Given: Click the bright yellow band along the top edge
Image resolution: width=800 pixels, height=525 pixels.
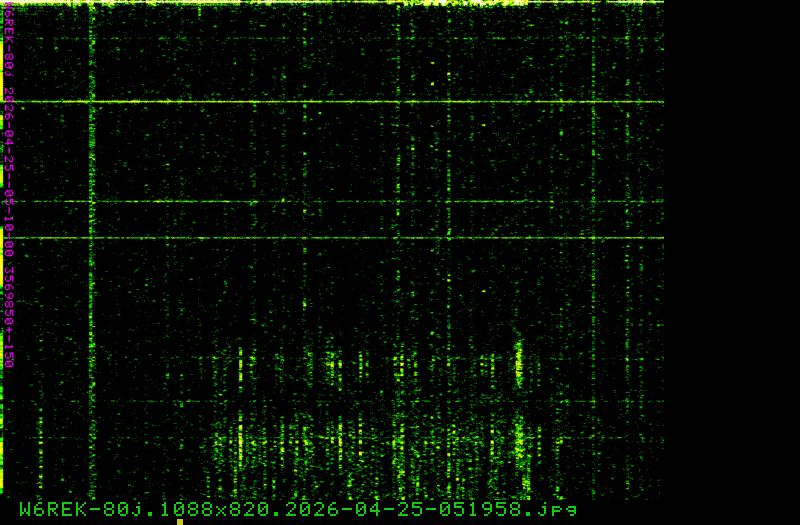Looking at the screenshot, I should [x=450, y=3].
